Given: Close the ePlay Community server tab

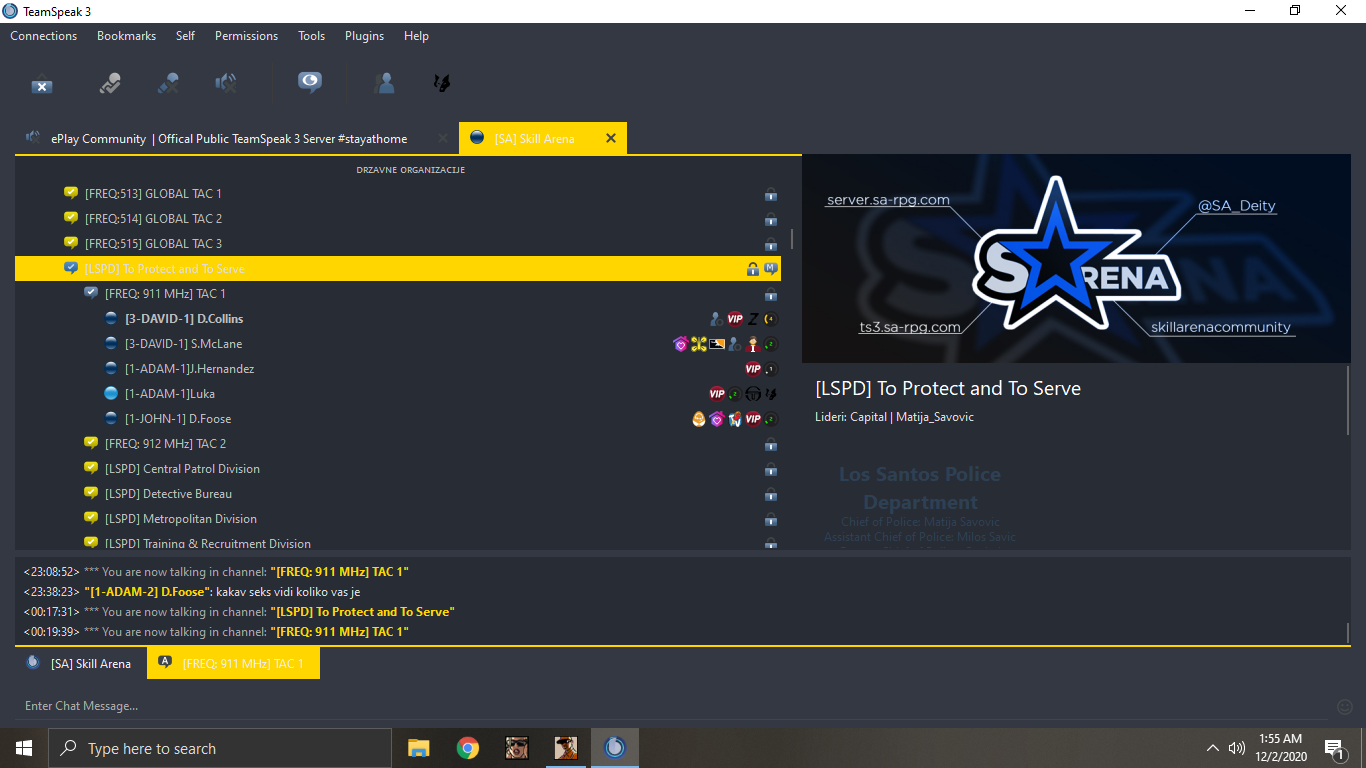Looking at the screenshot, I should coord(443,138).
